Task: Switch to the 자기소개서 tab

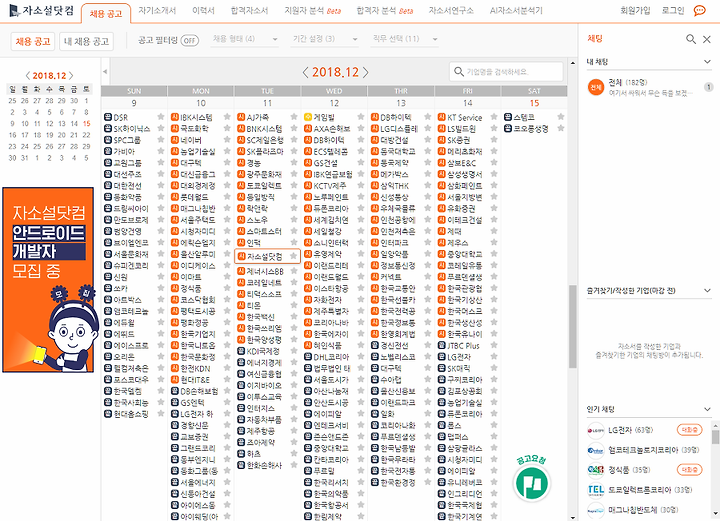Action: click(157, 11)
